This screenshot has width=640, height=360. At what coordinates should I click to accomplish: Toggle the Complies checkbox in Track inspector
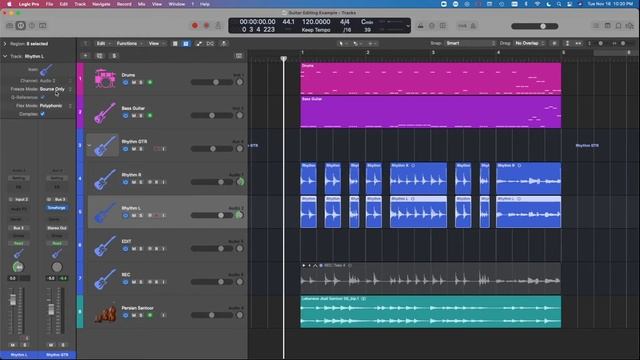[42, 114]
